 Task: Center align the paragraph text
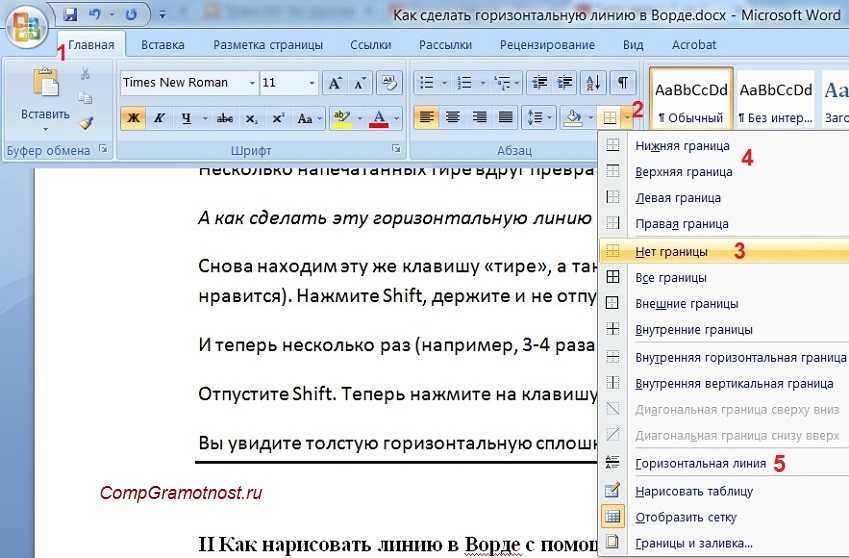[453, 118]
